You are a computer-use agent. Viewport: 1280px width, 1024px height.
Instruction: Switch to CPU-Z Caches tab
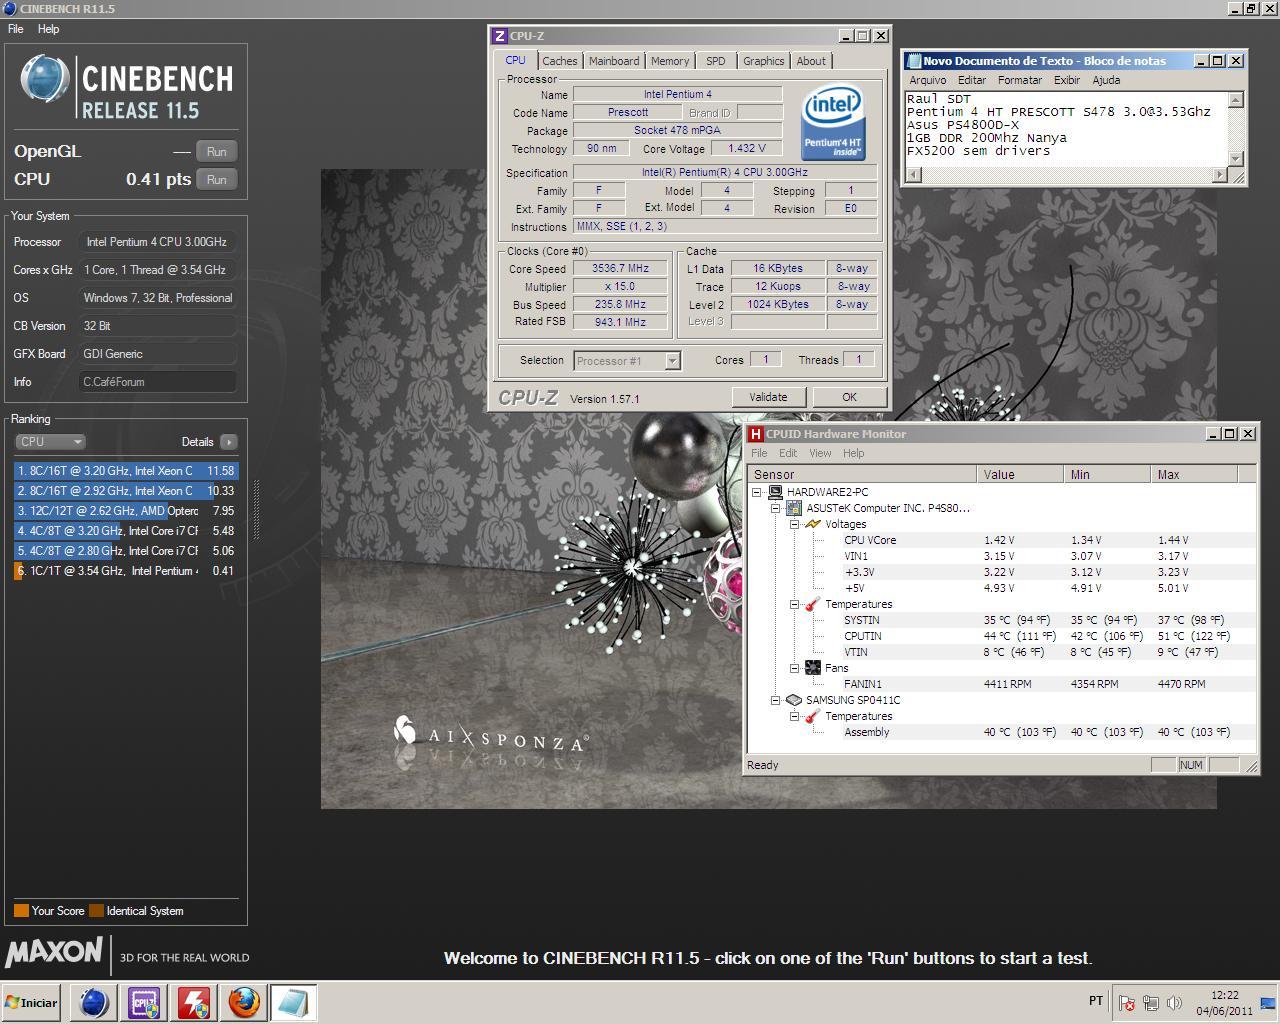pyautogui.click(x=559, y=61)
